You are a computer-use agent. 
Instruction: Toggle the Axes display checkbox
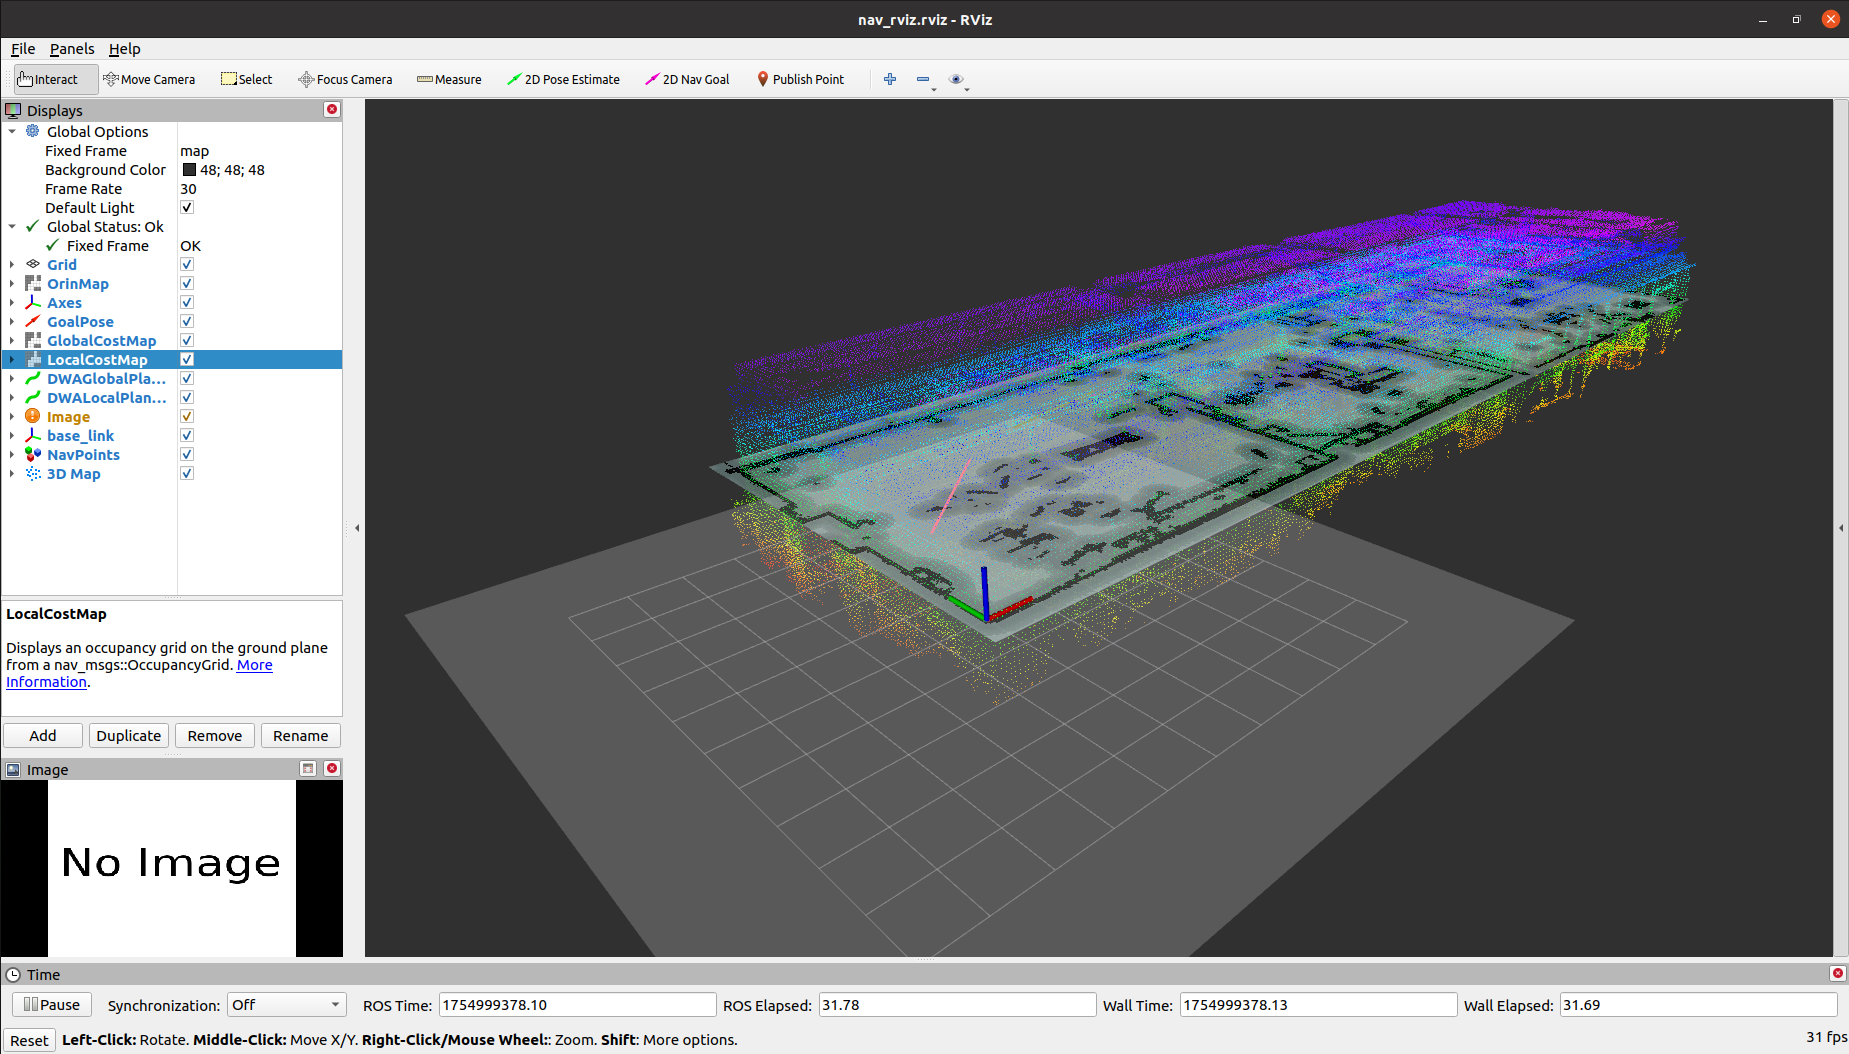point(187,302)
